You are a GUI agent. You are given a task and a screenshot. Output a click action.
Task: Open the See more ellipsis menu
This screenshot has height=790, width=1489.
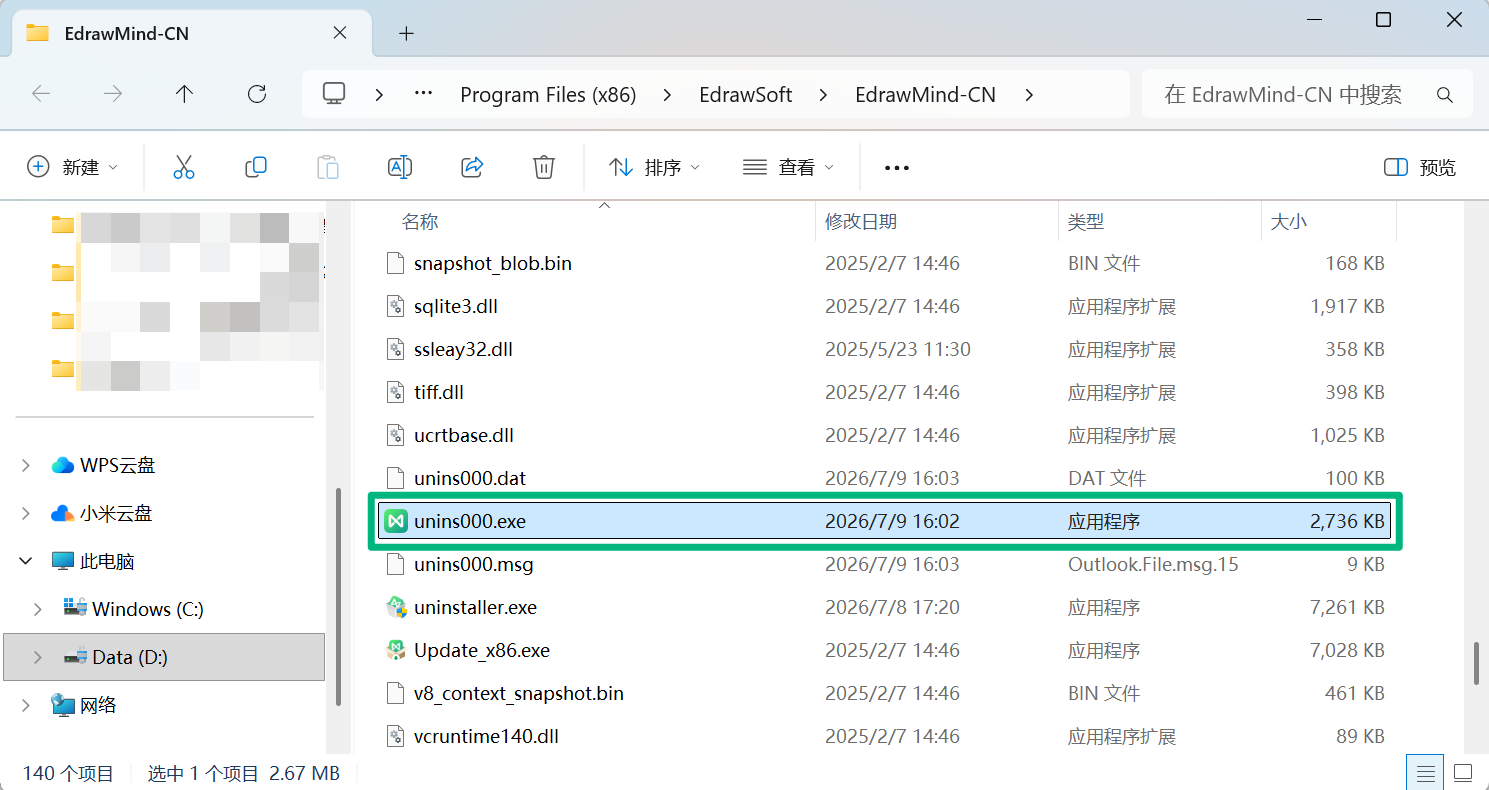click(x=897, y=168)
